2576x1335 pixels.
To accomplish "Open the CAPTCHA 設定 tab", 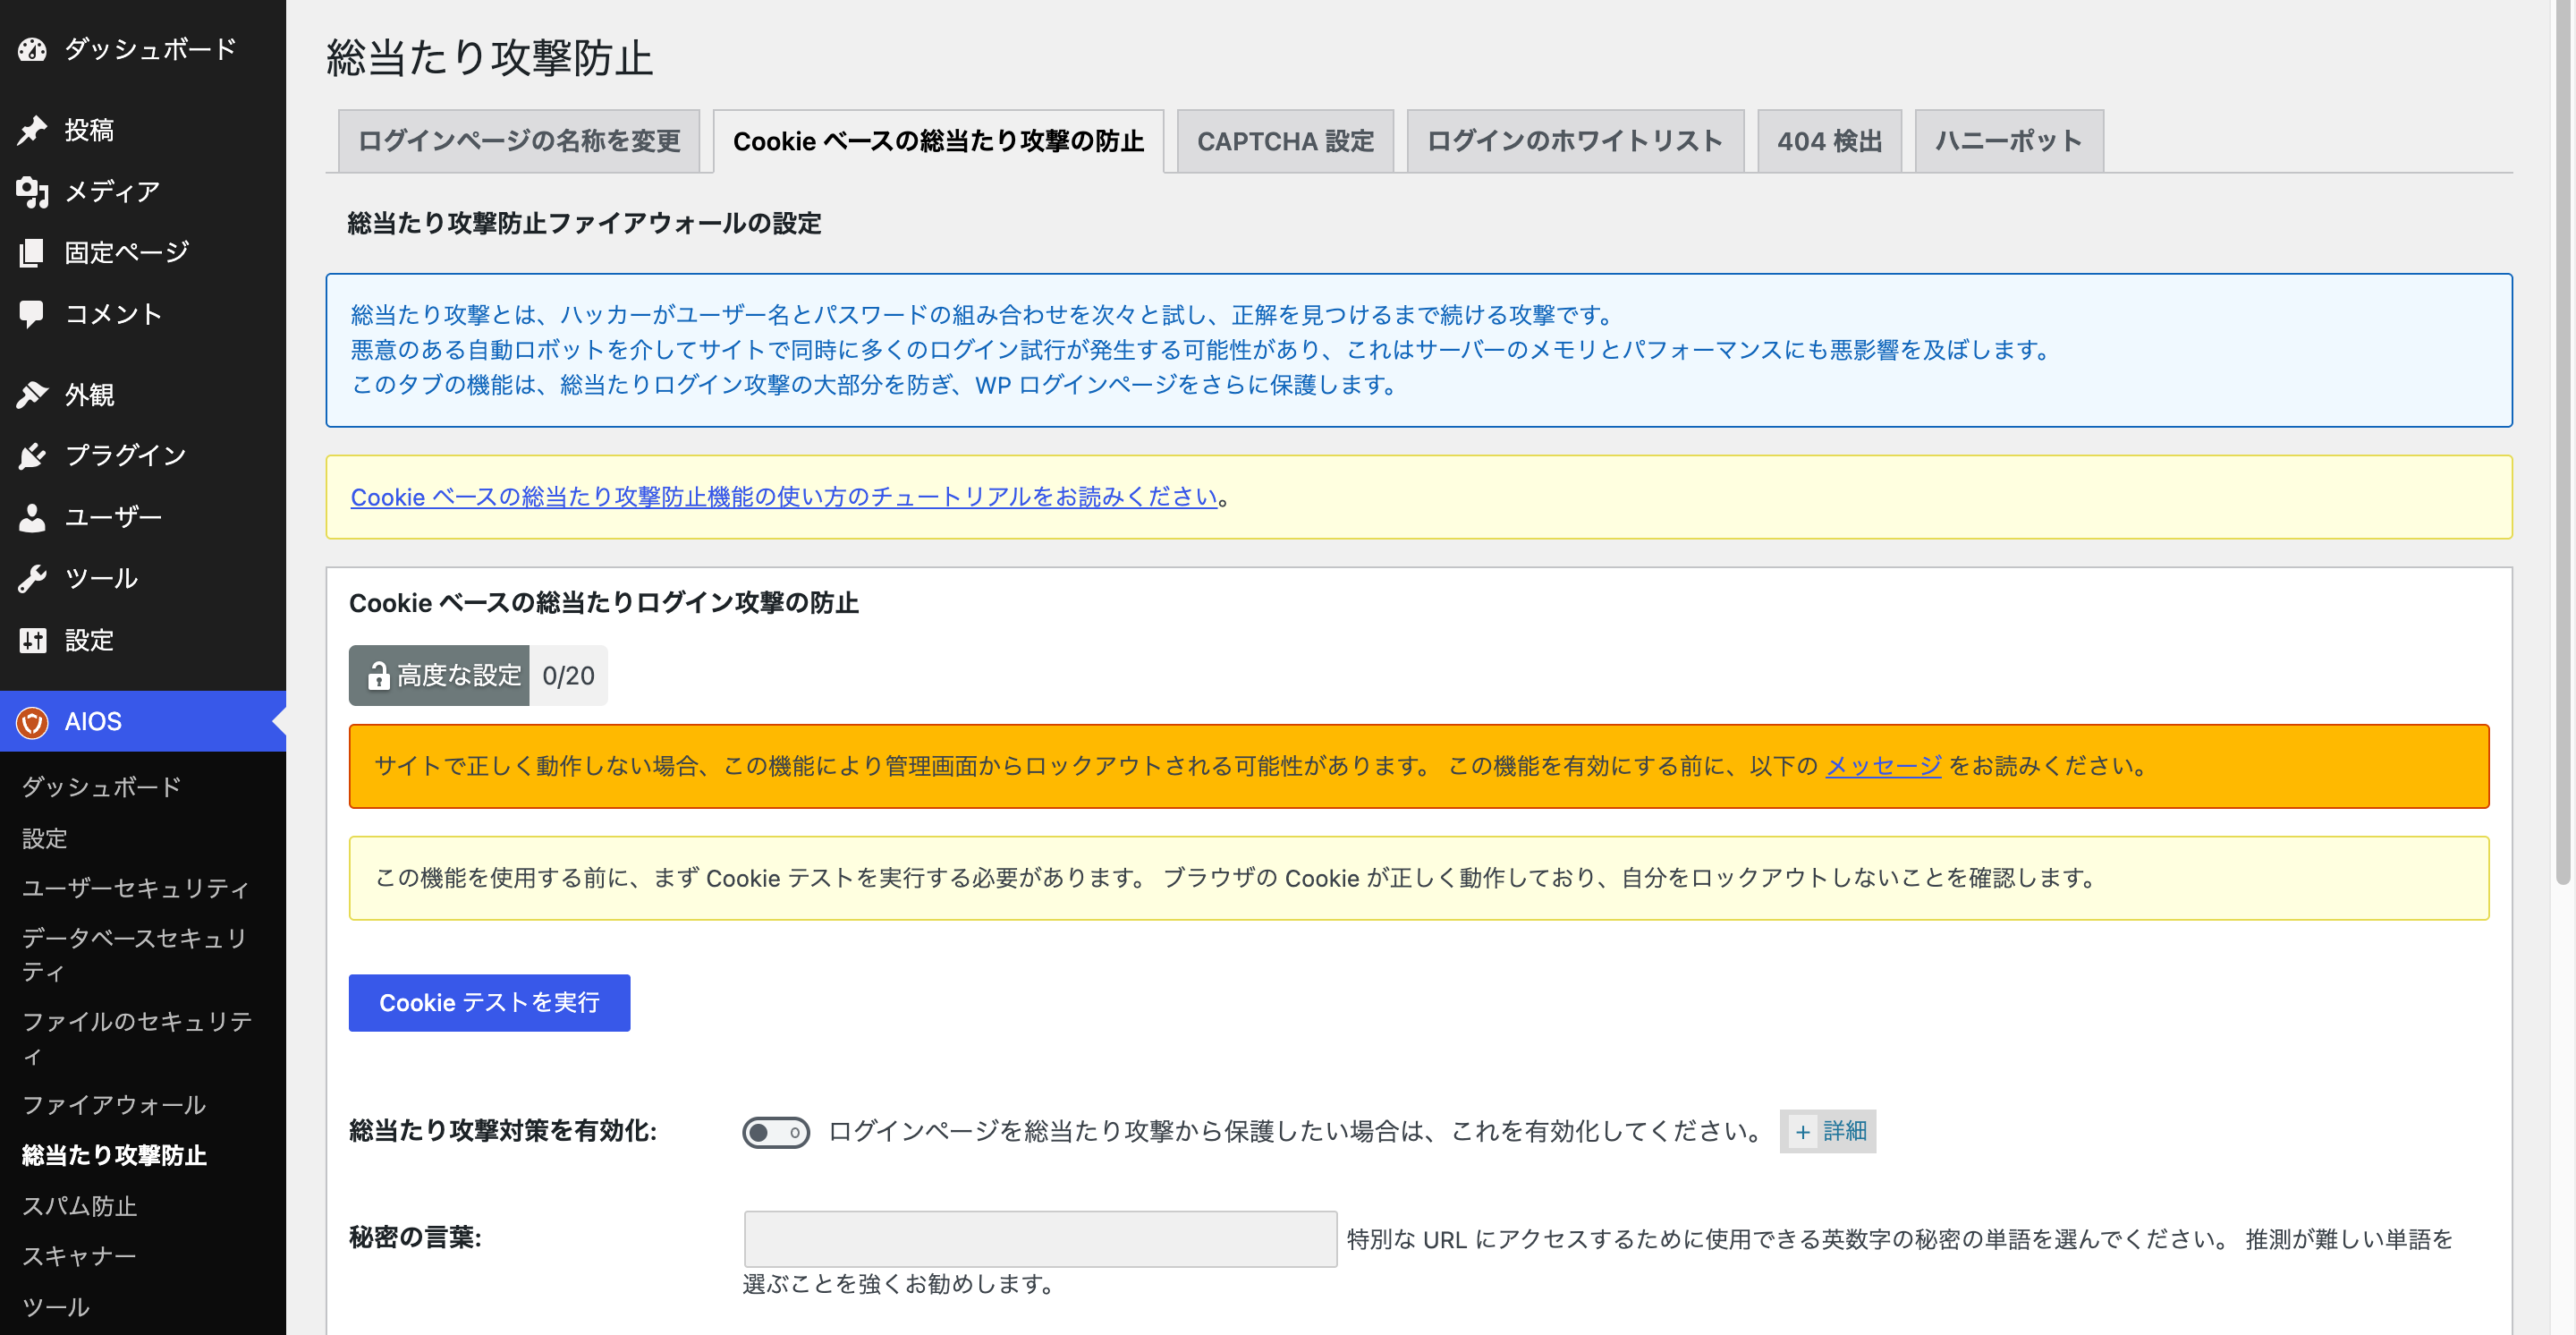I will (x=1285, y=141).
